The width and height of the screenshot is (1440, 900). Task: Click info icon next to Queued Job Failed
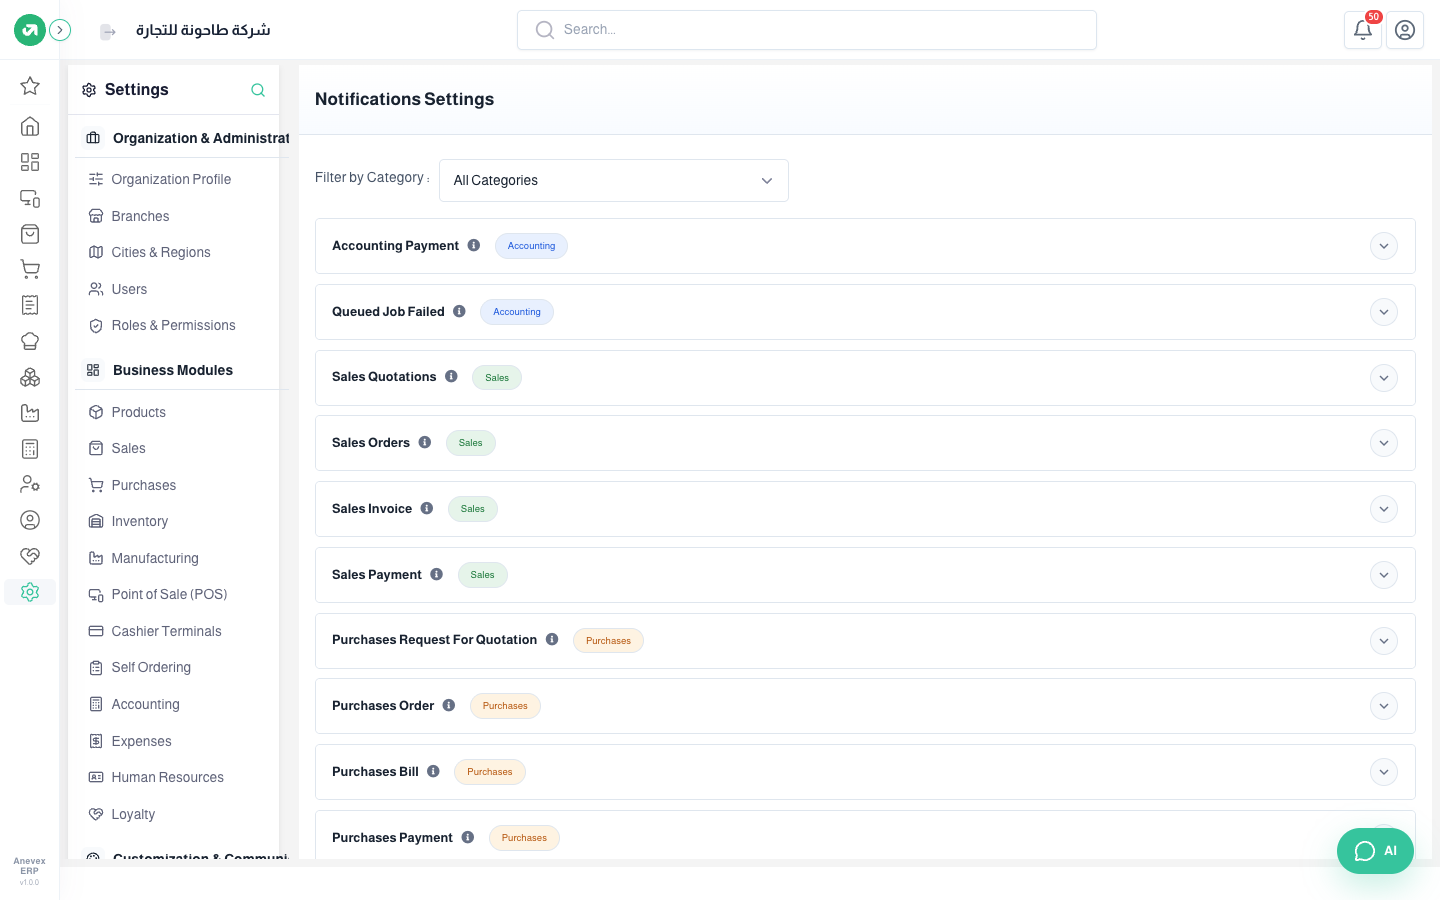(459, 311)
